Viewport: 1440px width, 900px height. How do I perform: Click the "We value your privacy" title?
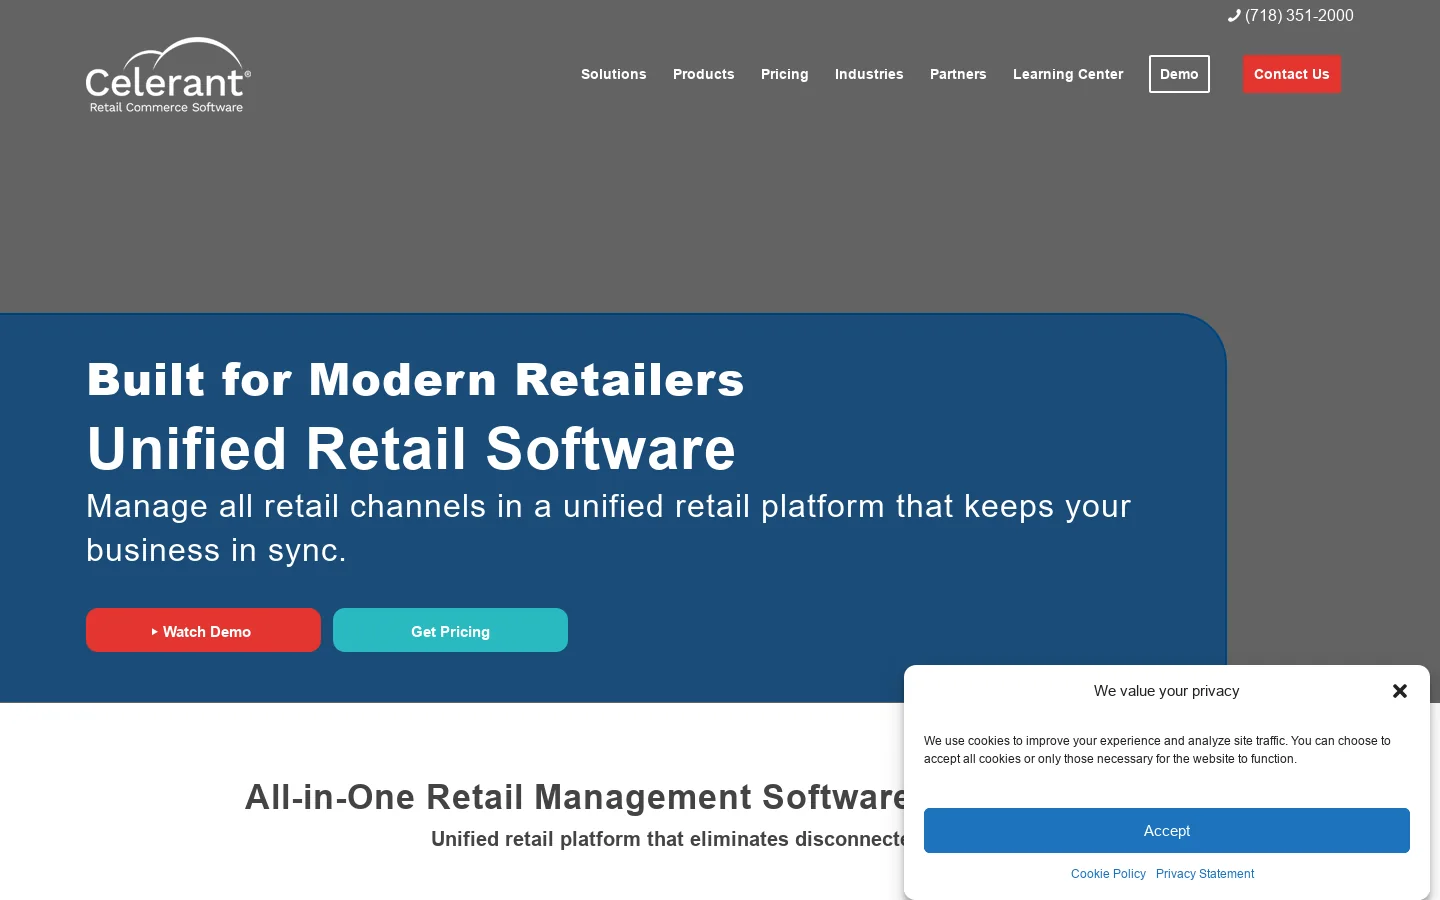(1166, 691)
